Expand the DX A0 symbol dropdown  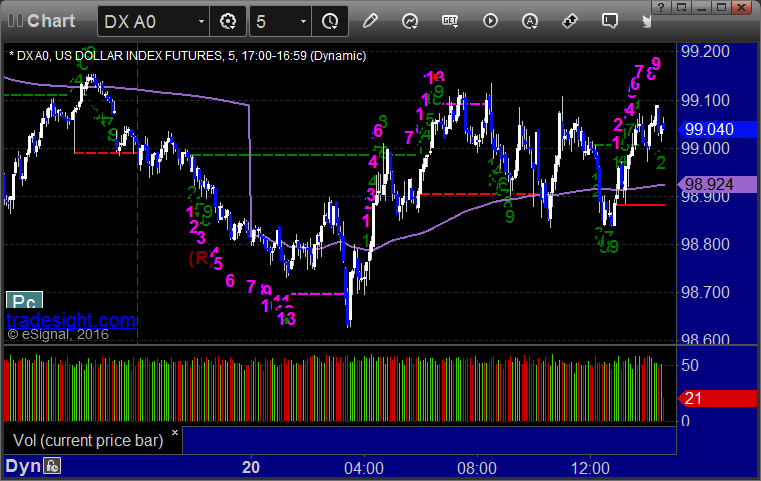coord(201,21)
